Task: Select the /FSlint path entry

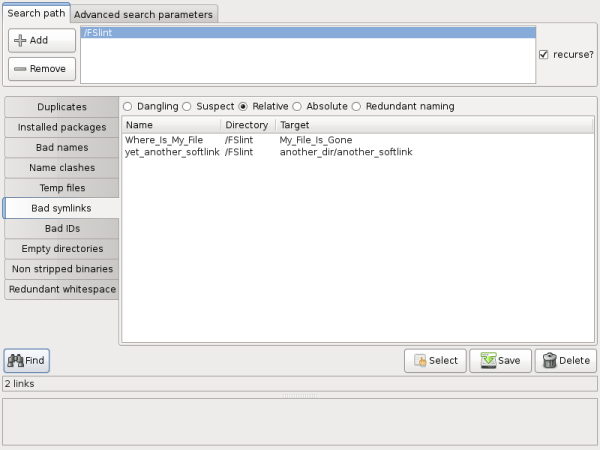Action: tap(305, 33)
